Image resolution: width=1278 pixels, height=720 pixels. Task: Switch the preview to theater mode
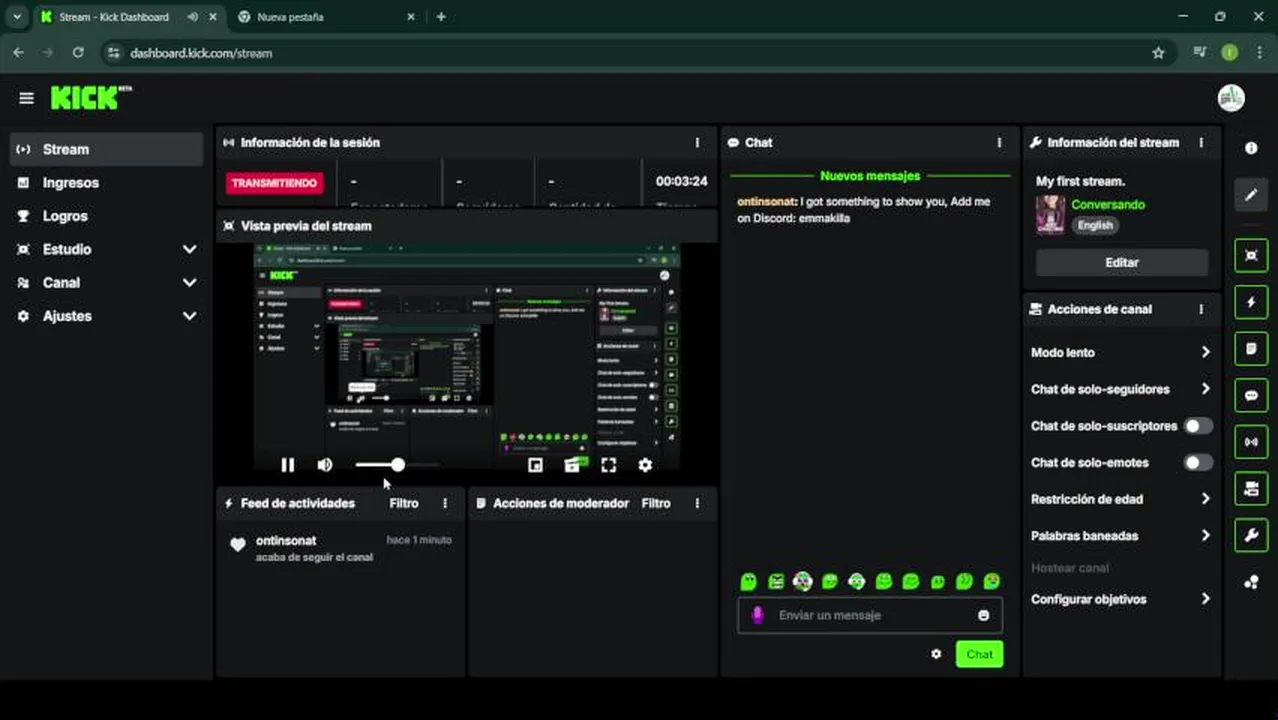pyautogui.click(x=572, y=465)
